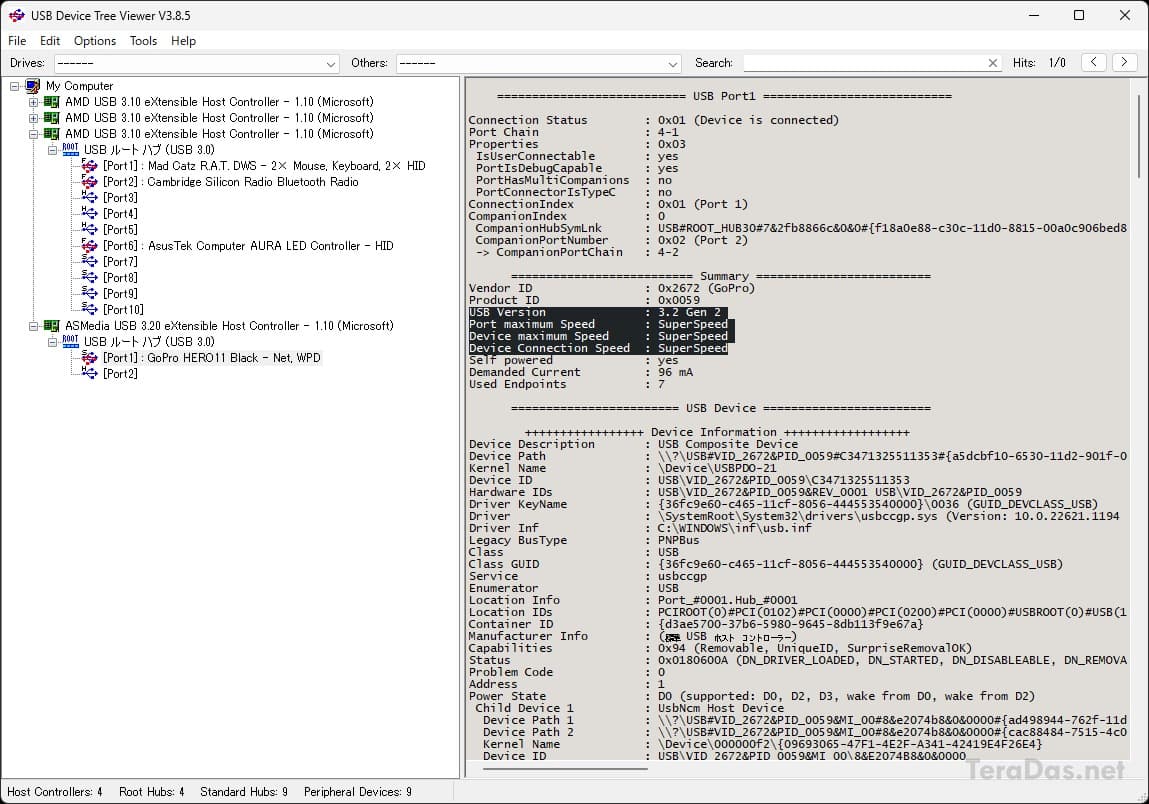Click USB icon of empty Port10
Image resolution: width=1149 pixels, height=804 pixels.
(89, 309)
